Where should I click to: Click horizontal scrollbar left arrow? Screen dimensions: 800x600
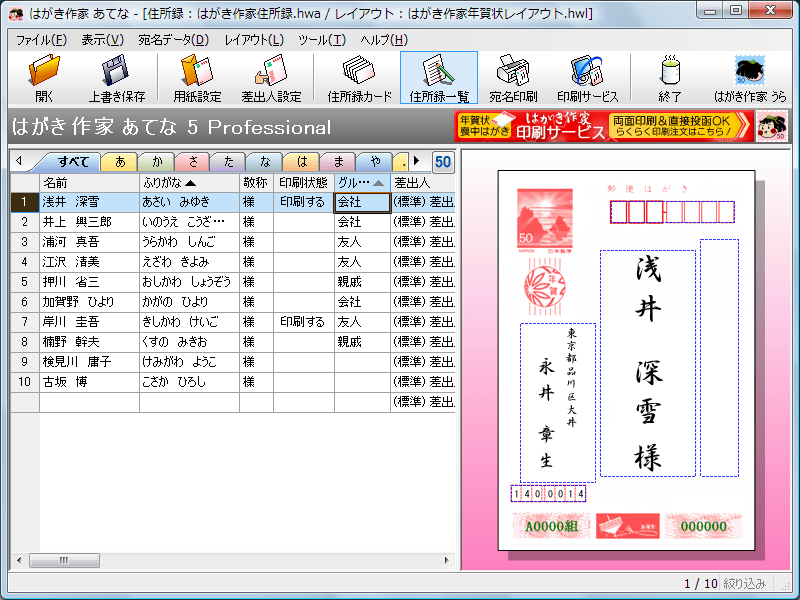[19, 560]
